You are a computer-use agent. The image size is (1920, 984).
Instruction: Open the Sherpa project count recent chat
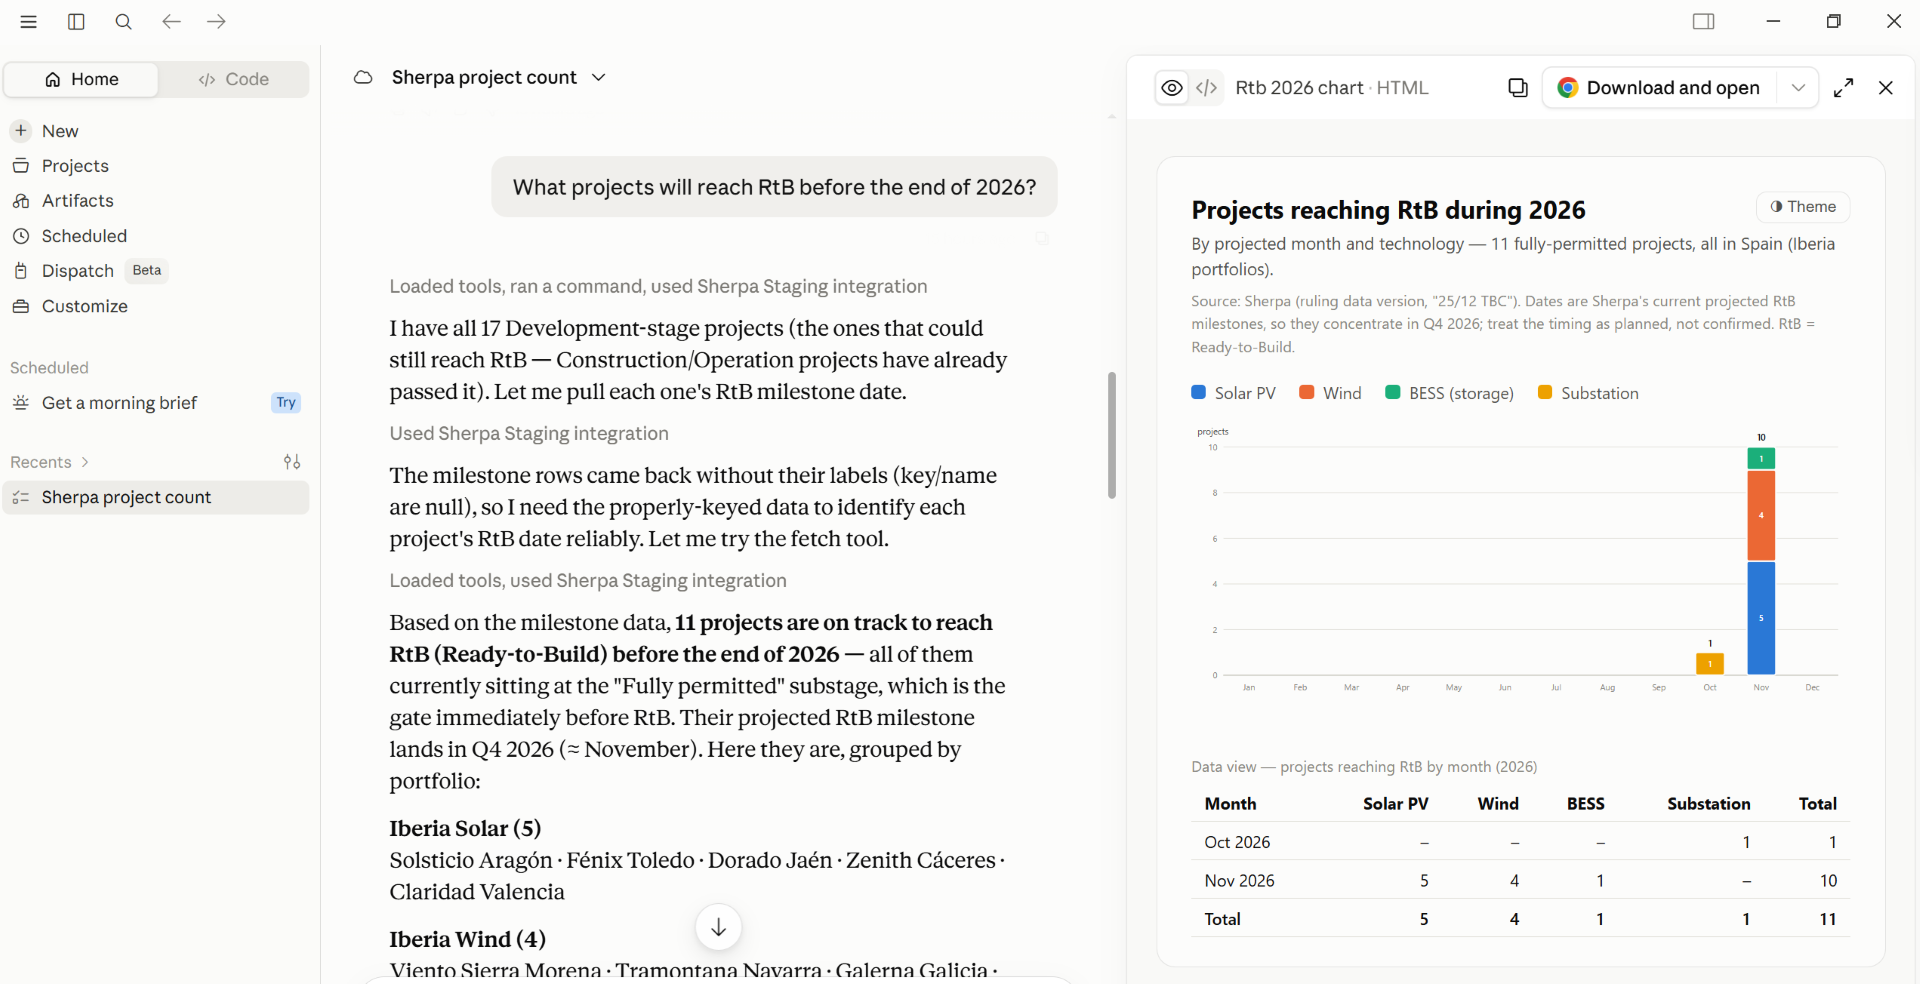click(156, 498)
